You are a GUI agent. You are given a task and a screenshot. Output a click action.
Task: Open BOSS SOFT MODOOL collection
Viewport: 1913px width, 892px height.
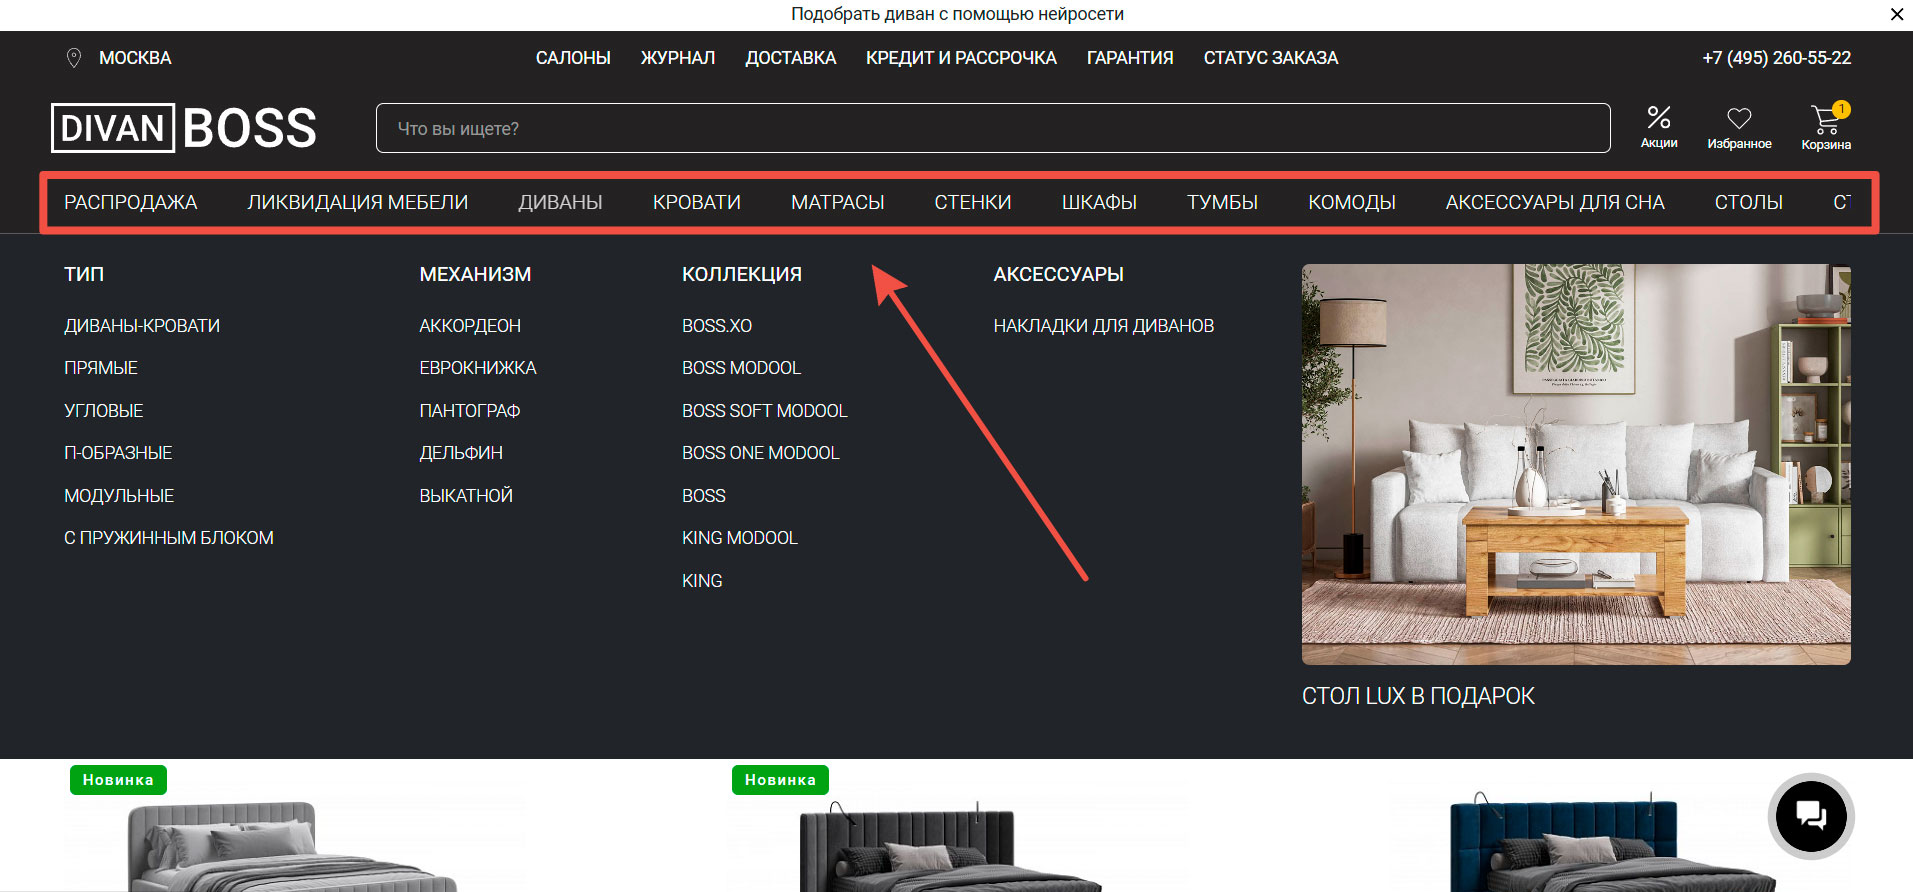[x=765, y=411]
